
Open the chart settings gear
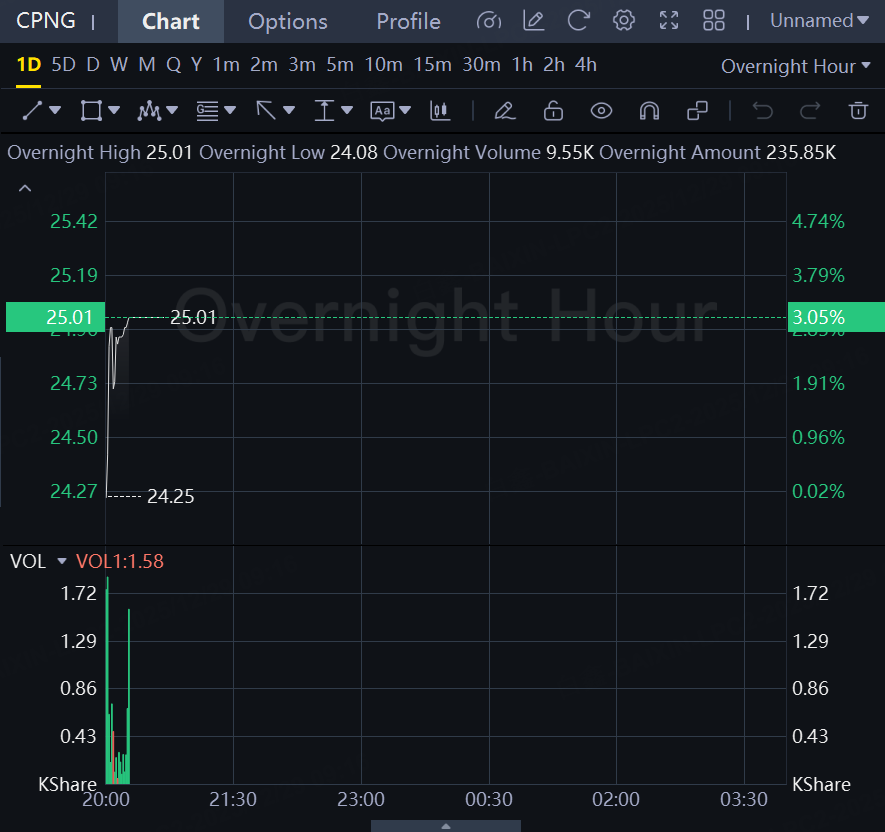(624, 21)
